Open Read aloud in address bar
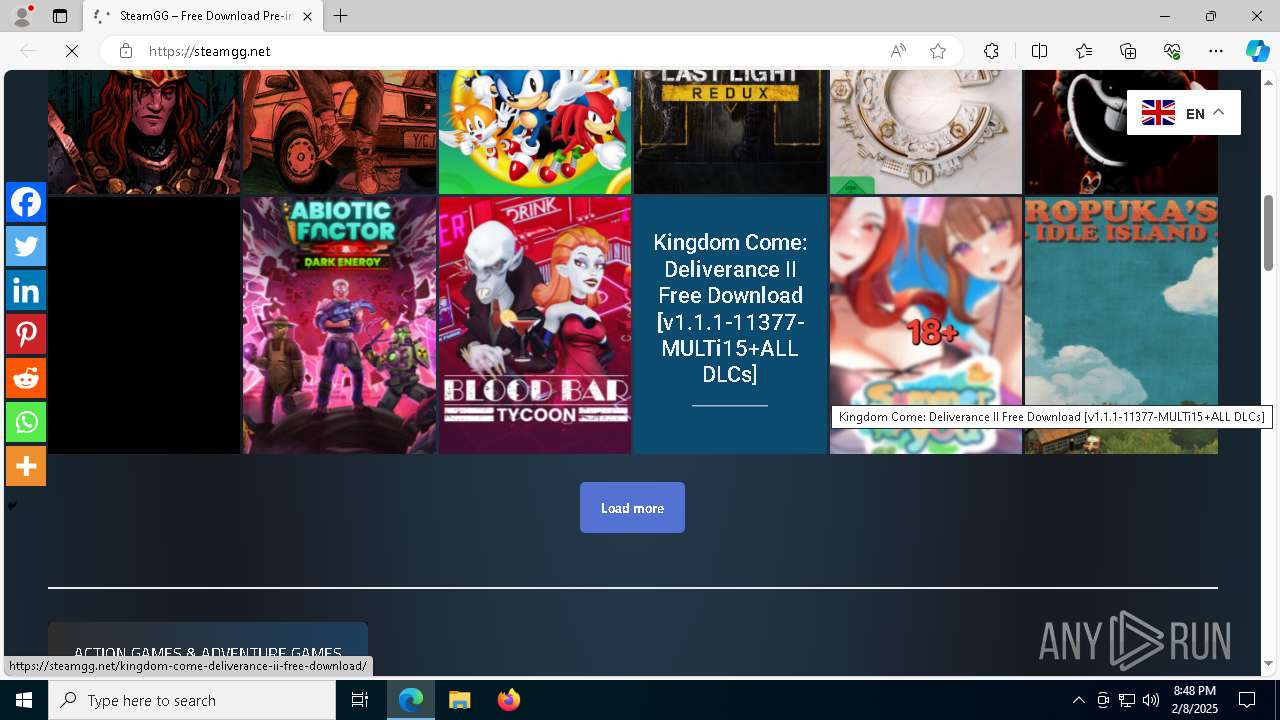Viewport: 1280px width, 720px height. tap(898, 51)
